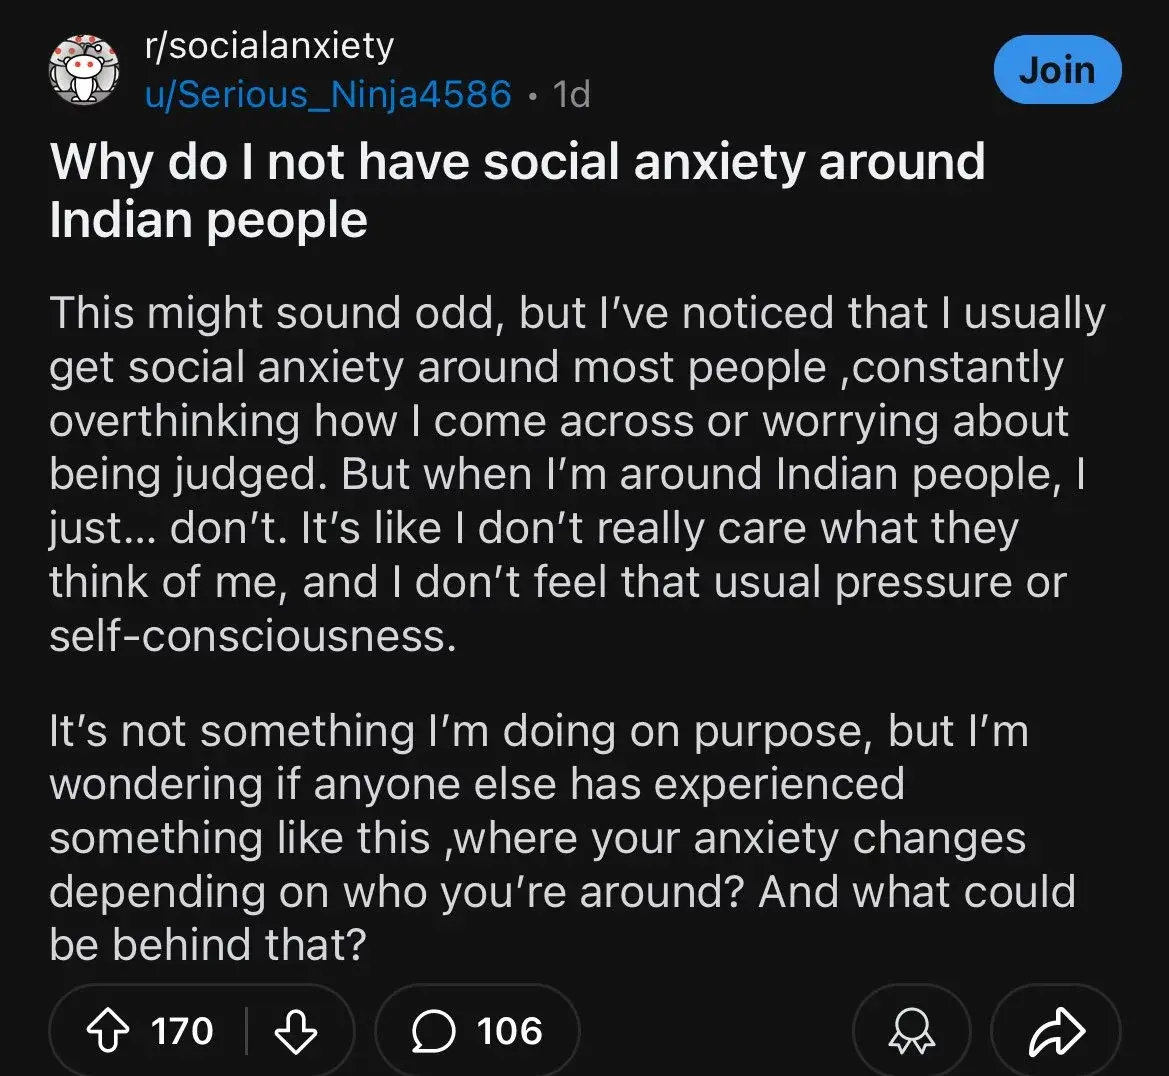Click "Indian people" in the post title

tap(208, 220)
